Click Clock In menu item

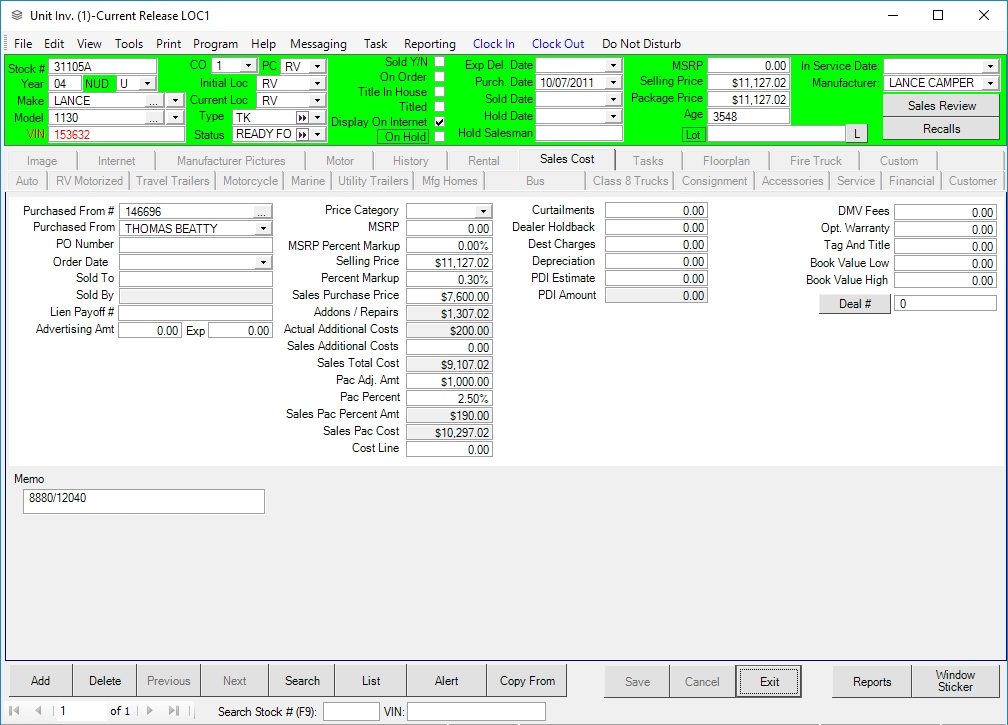click(x=494, y=44)
